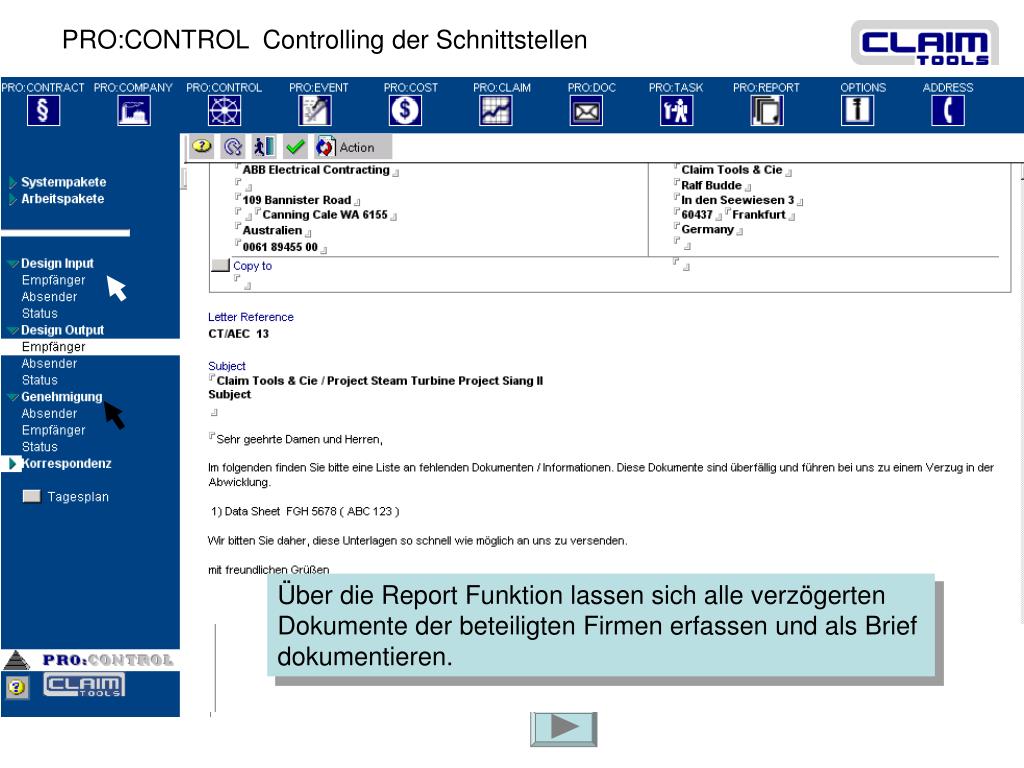This screenshot has height=768, width=1024.
Task: Open the PRO:TASK people icon
Action: [x=677, y=110]
